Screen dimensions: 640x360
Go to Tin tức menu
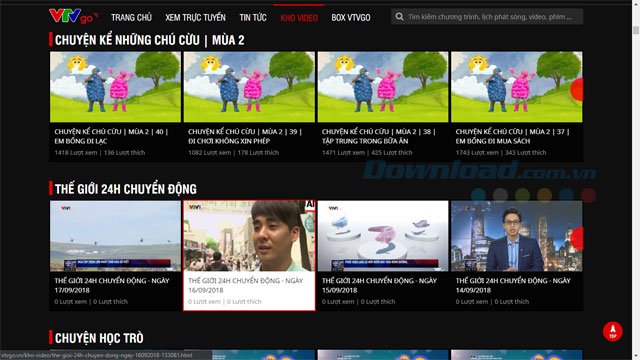click(x=253, y=18)
